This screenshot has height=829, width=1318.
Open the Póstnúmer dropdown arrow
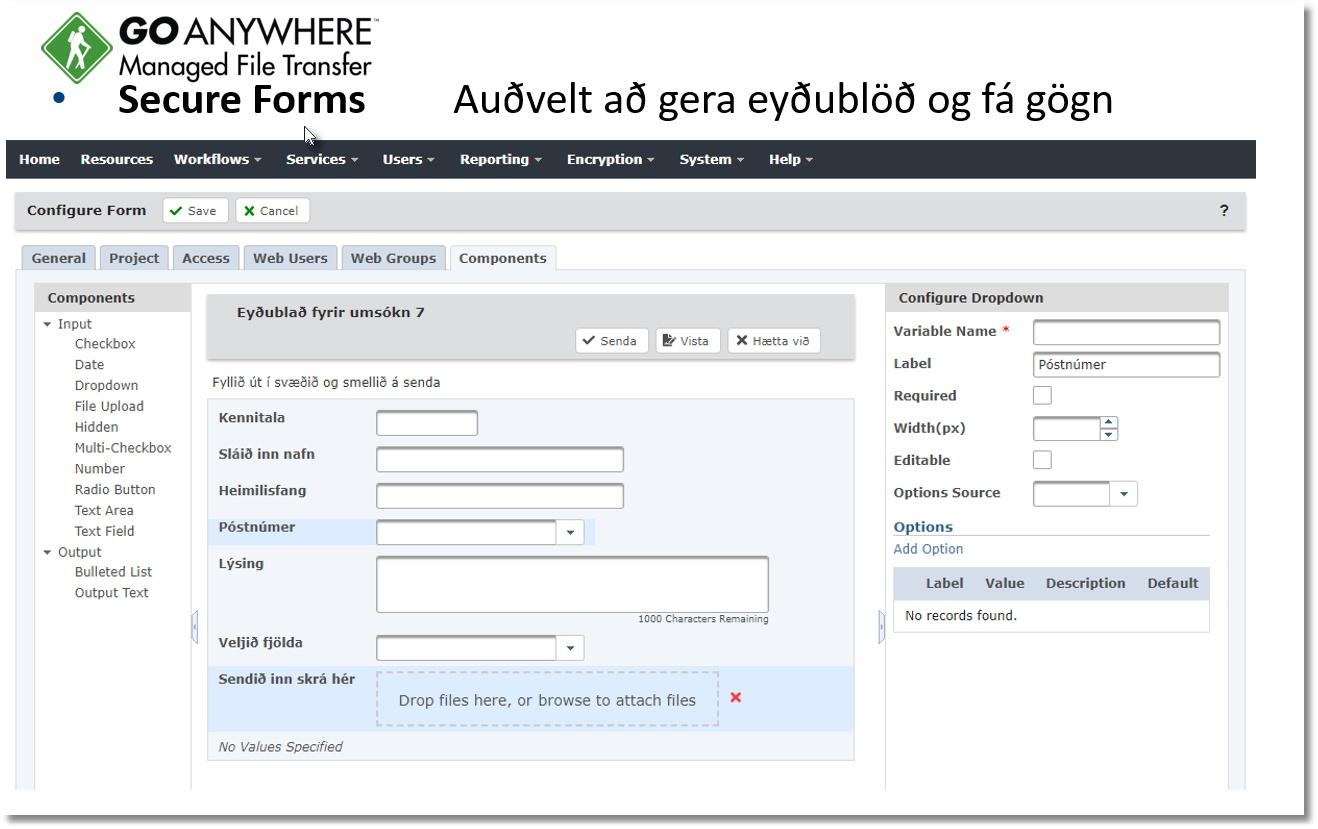point(570,532)
